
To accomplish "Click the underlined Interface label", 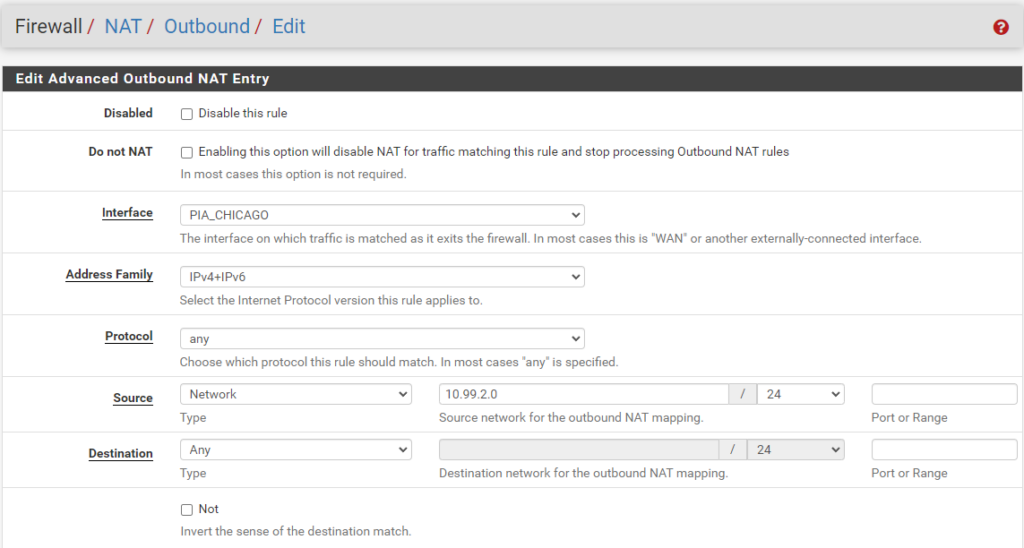I will (x=127, y=213).
